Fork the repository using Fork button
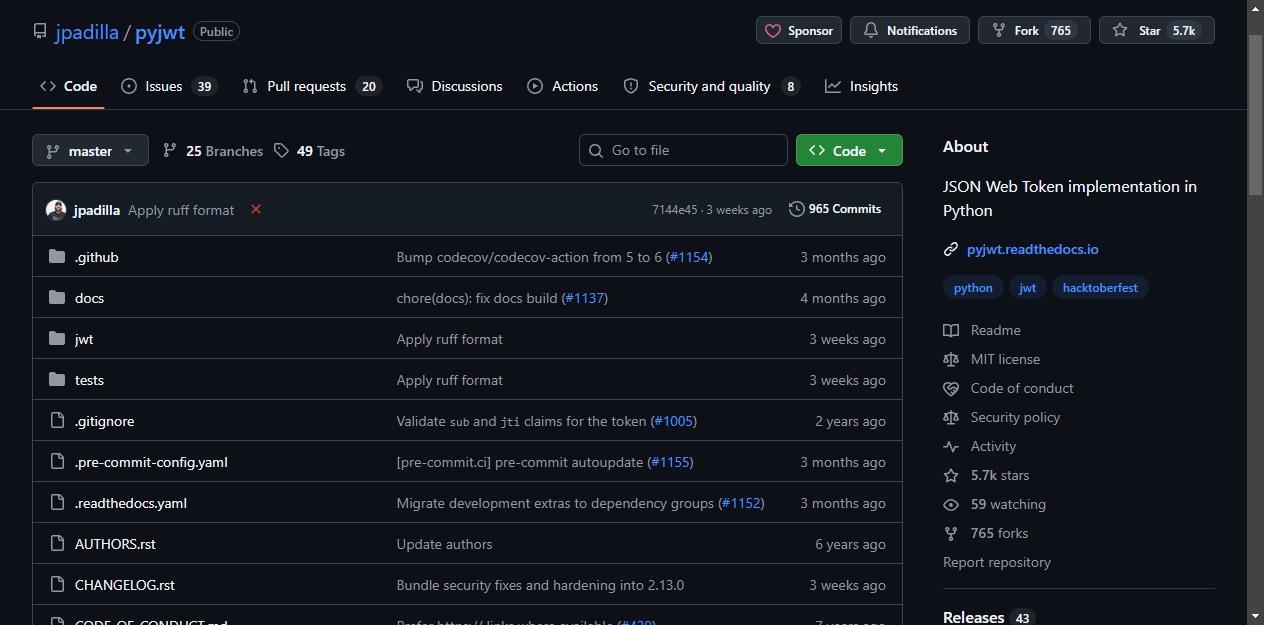The width and height of the screenshot is (1264, 625). pos(1034,31)
